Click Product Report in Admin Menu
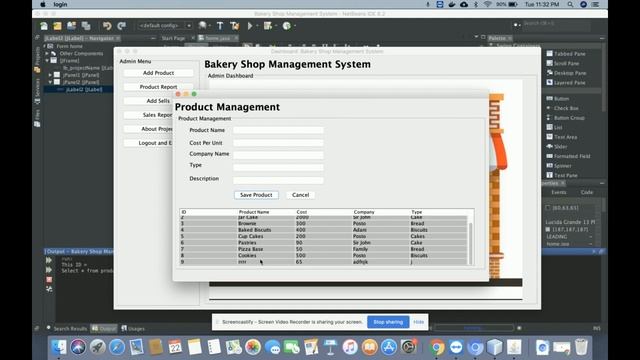 click(158, 87)
